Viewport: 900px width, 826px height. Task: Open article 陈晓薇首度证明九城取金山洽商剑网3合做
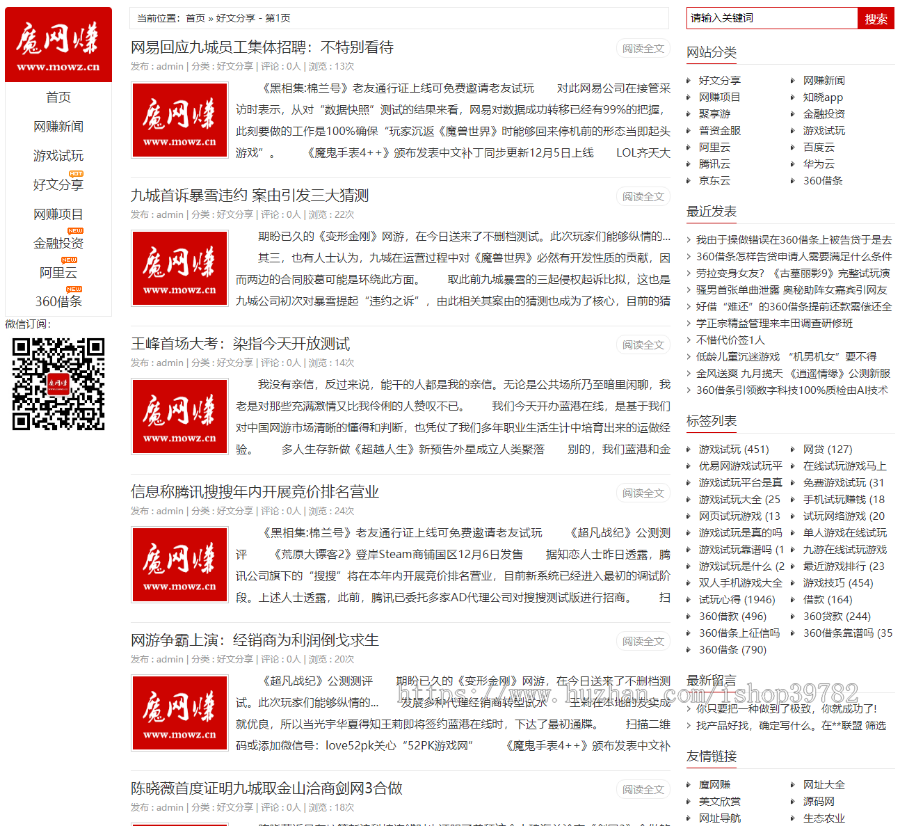(266, 788)
